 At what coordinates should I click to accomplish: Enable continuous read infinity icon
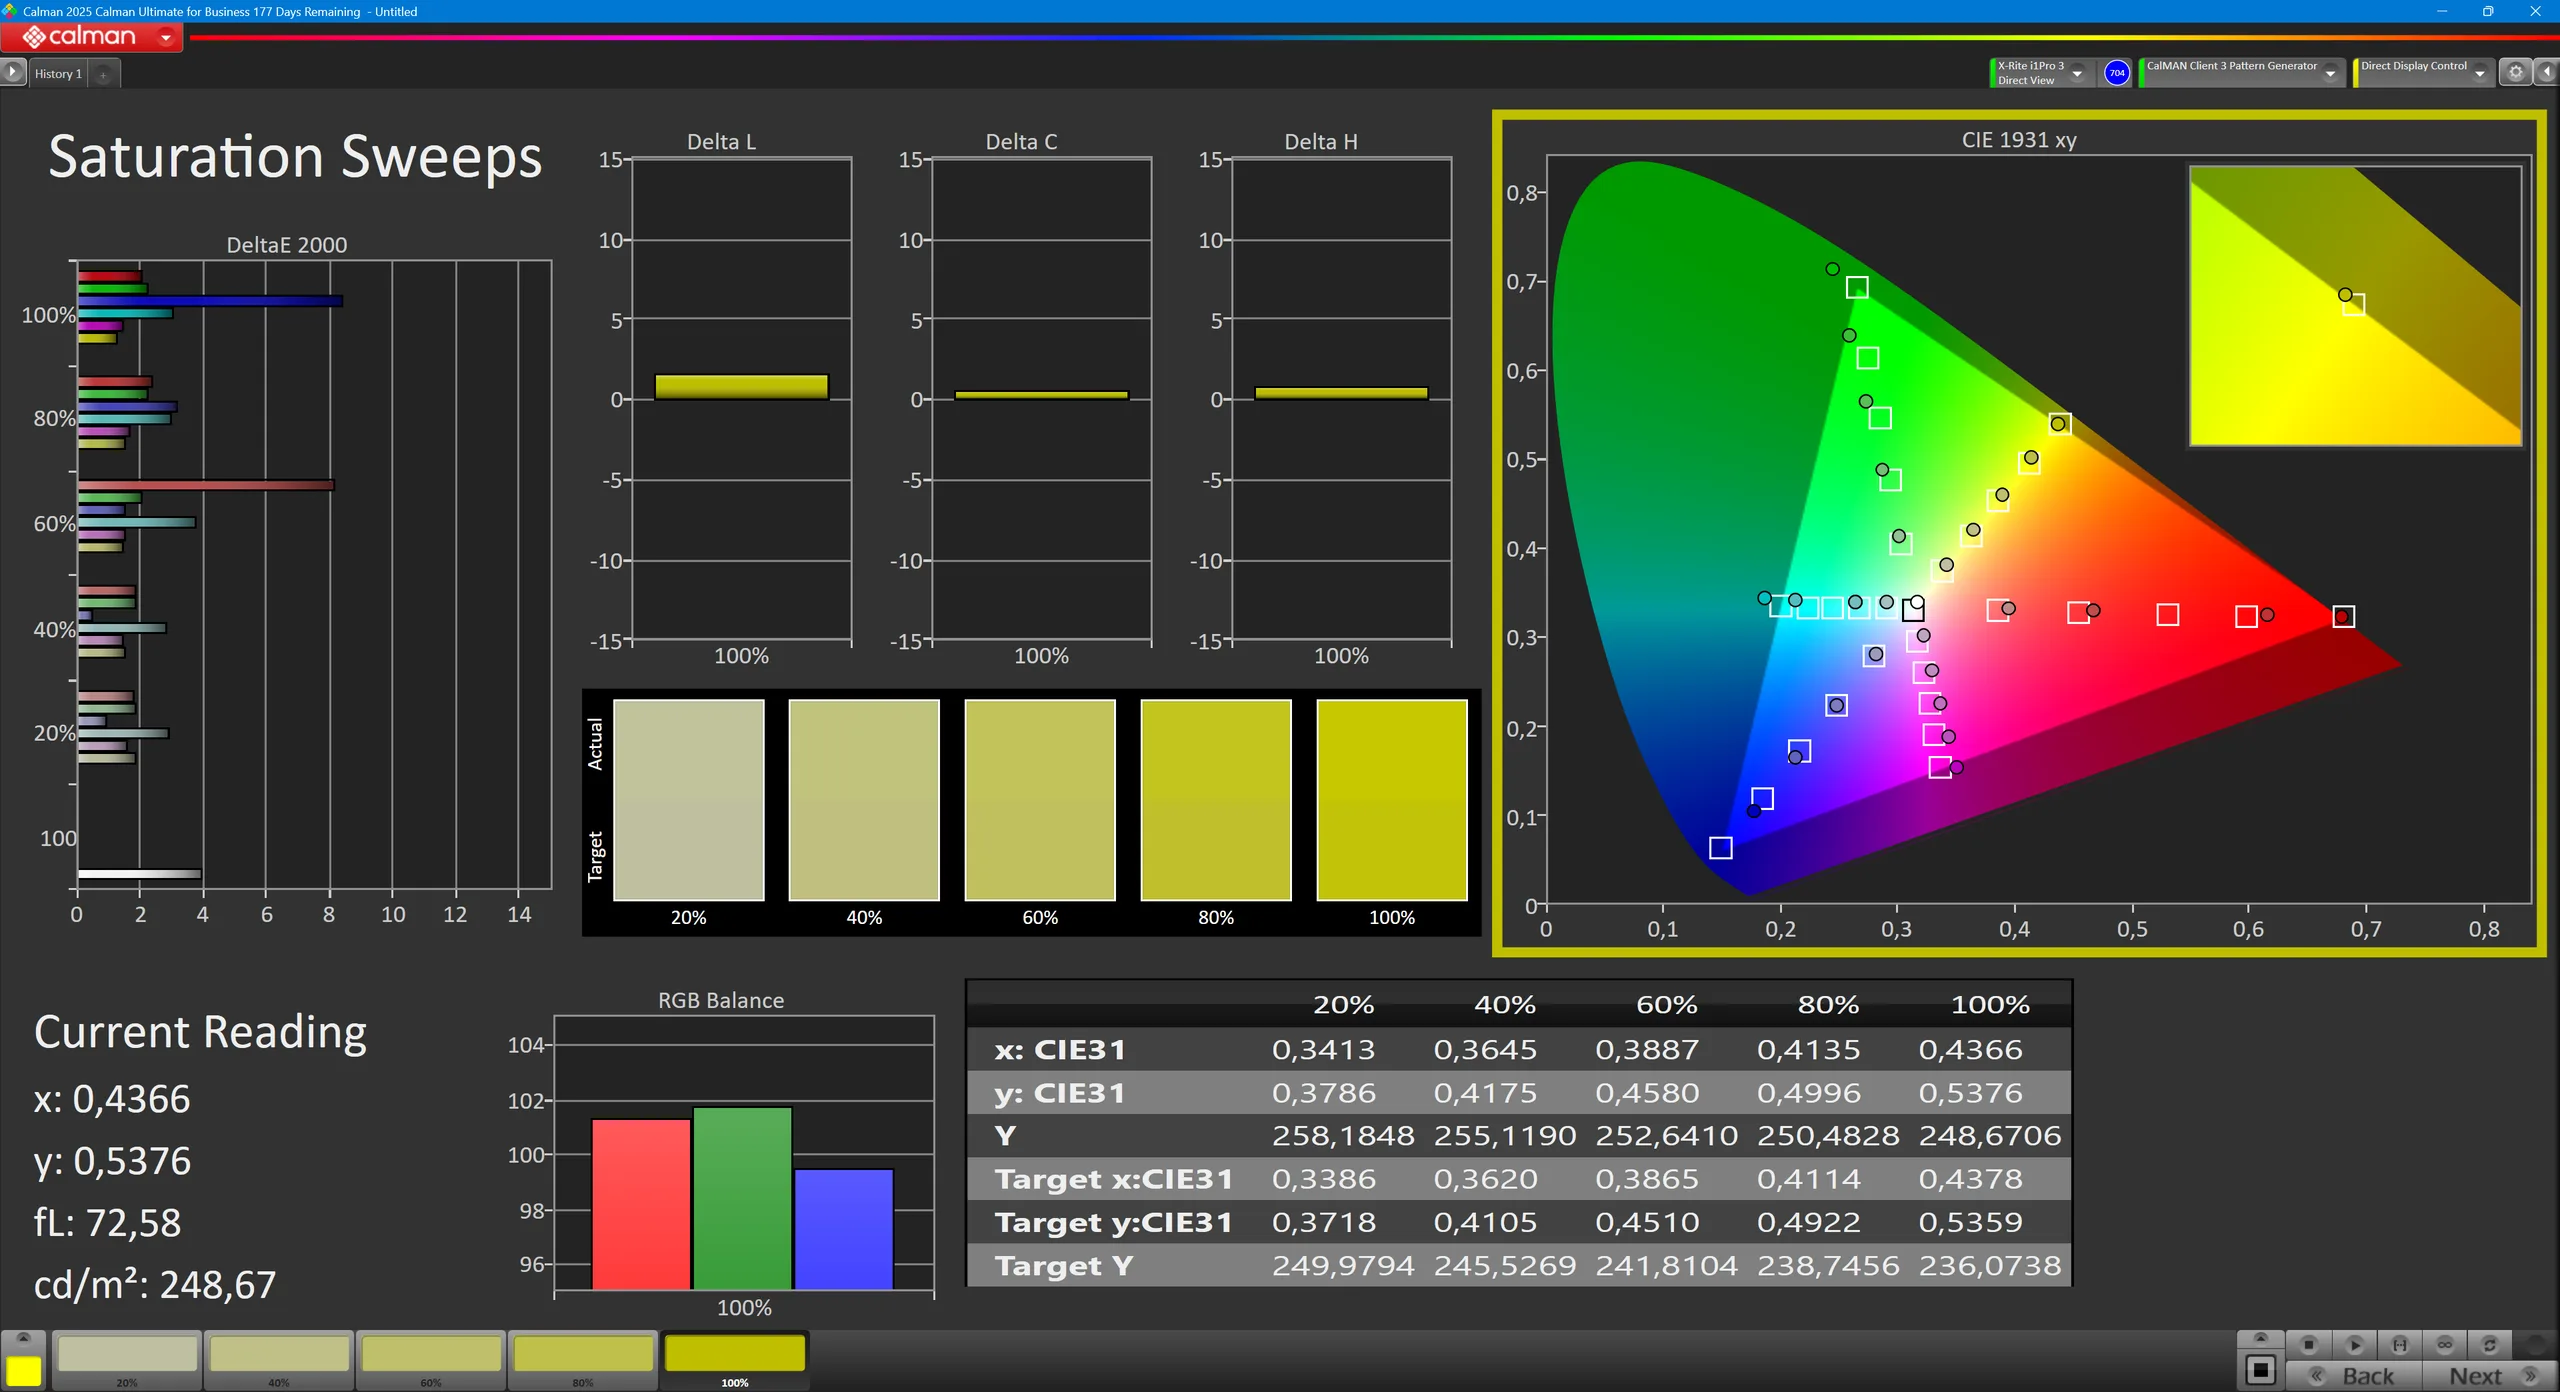tap(2444, 1345)
